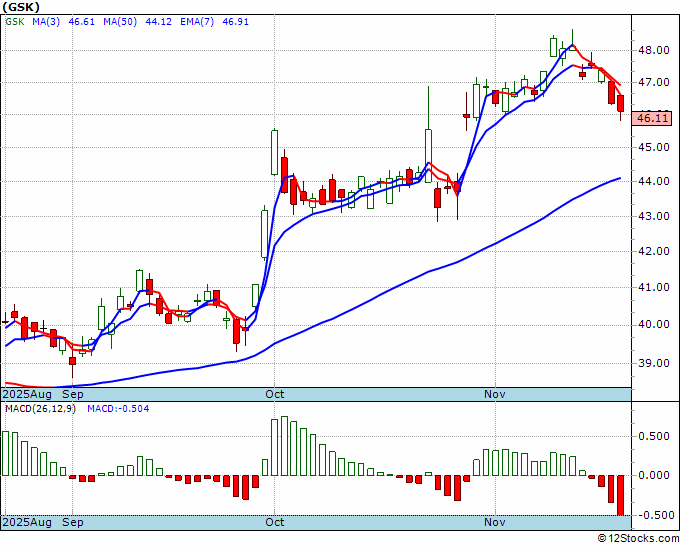Viewport: 680px width, 546px height.
Task: Click the MACD(26,12,9) indicator label
Action: tap(40, 409)
